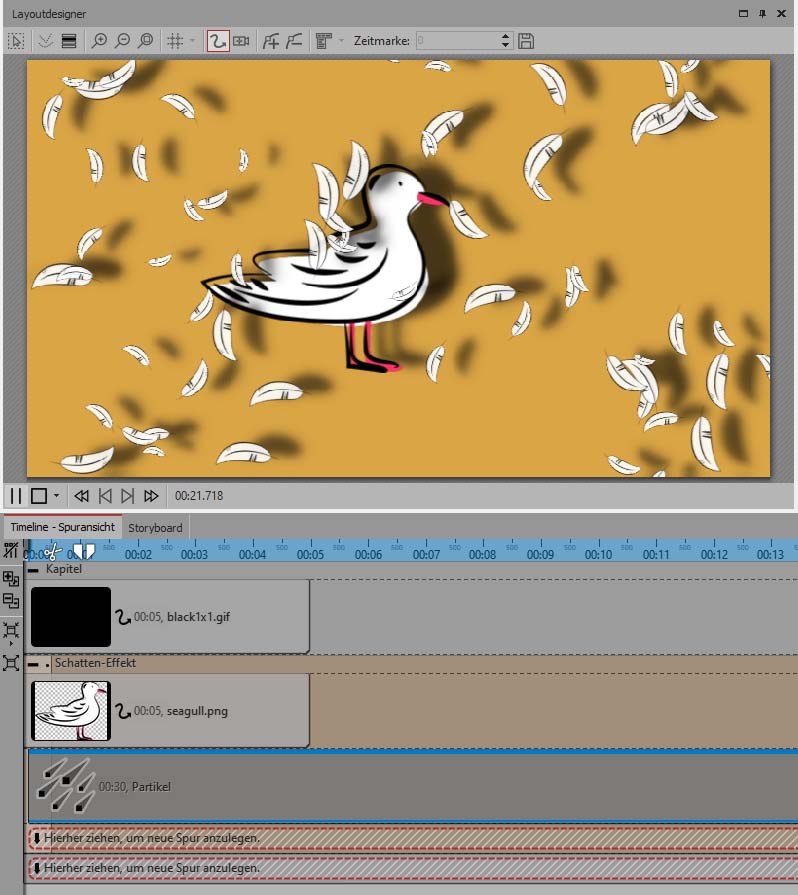798x895 pixels.
Task: Click the 00:21.718 playback time display
Action: (x=199, y=496)
